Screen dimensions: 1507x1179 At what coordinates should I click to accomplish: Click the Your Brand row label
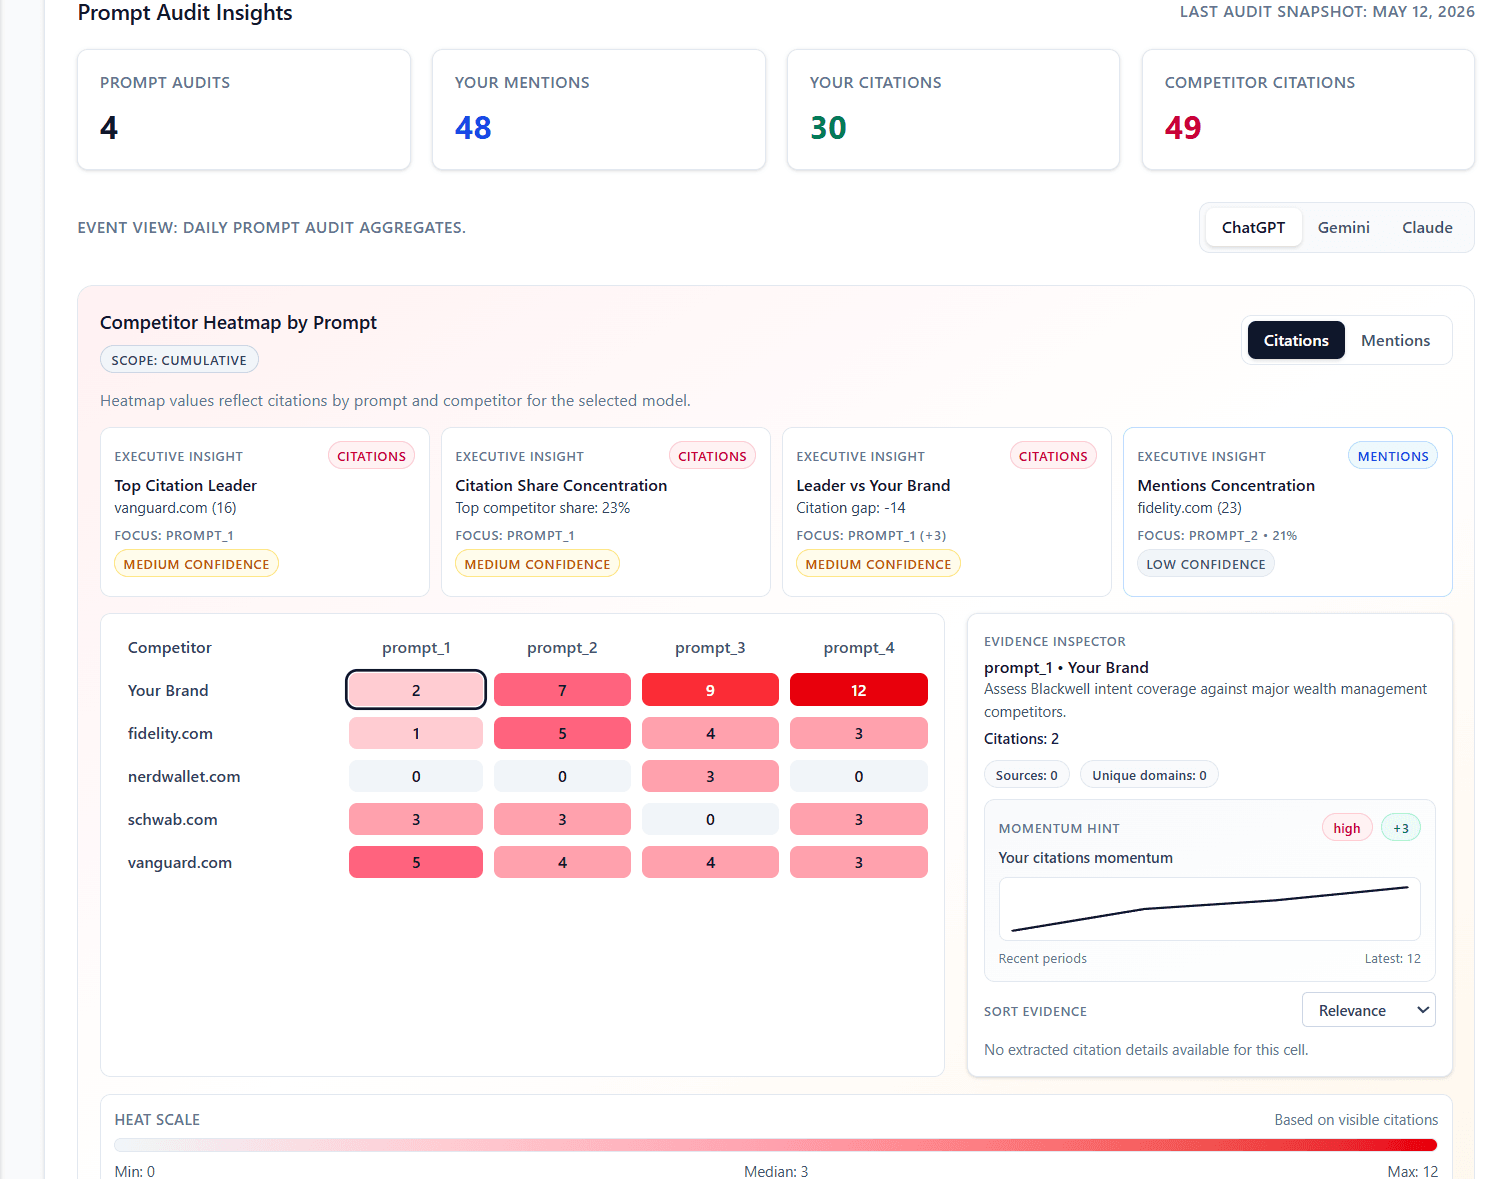pos(168,690)
